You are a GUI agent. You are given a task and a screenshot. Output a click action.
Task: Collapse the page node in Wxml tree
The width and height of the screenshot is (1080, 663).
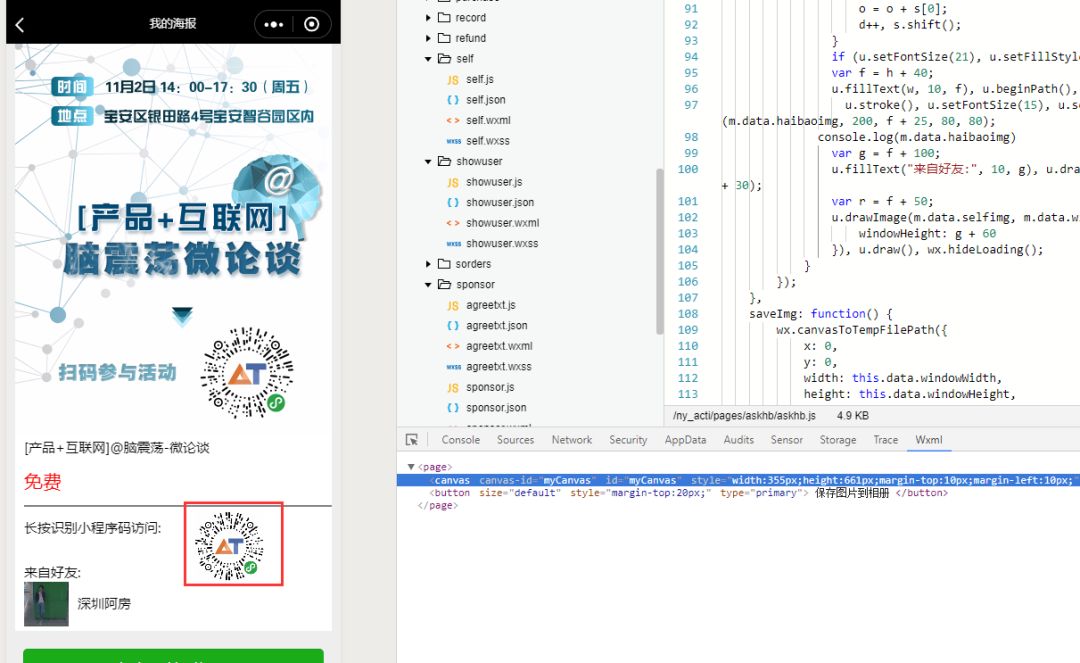411,467
